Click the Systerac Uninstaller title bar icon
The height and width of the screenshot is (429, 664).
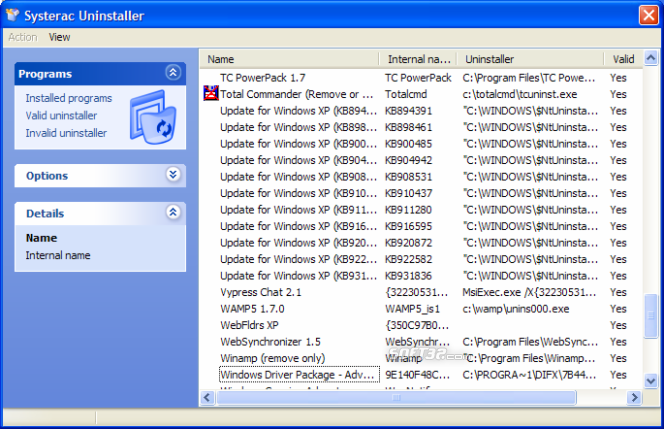click(x=12, y=15)
